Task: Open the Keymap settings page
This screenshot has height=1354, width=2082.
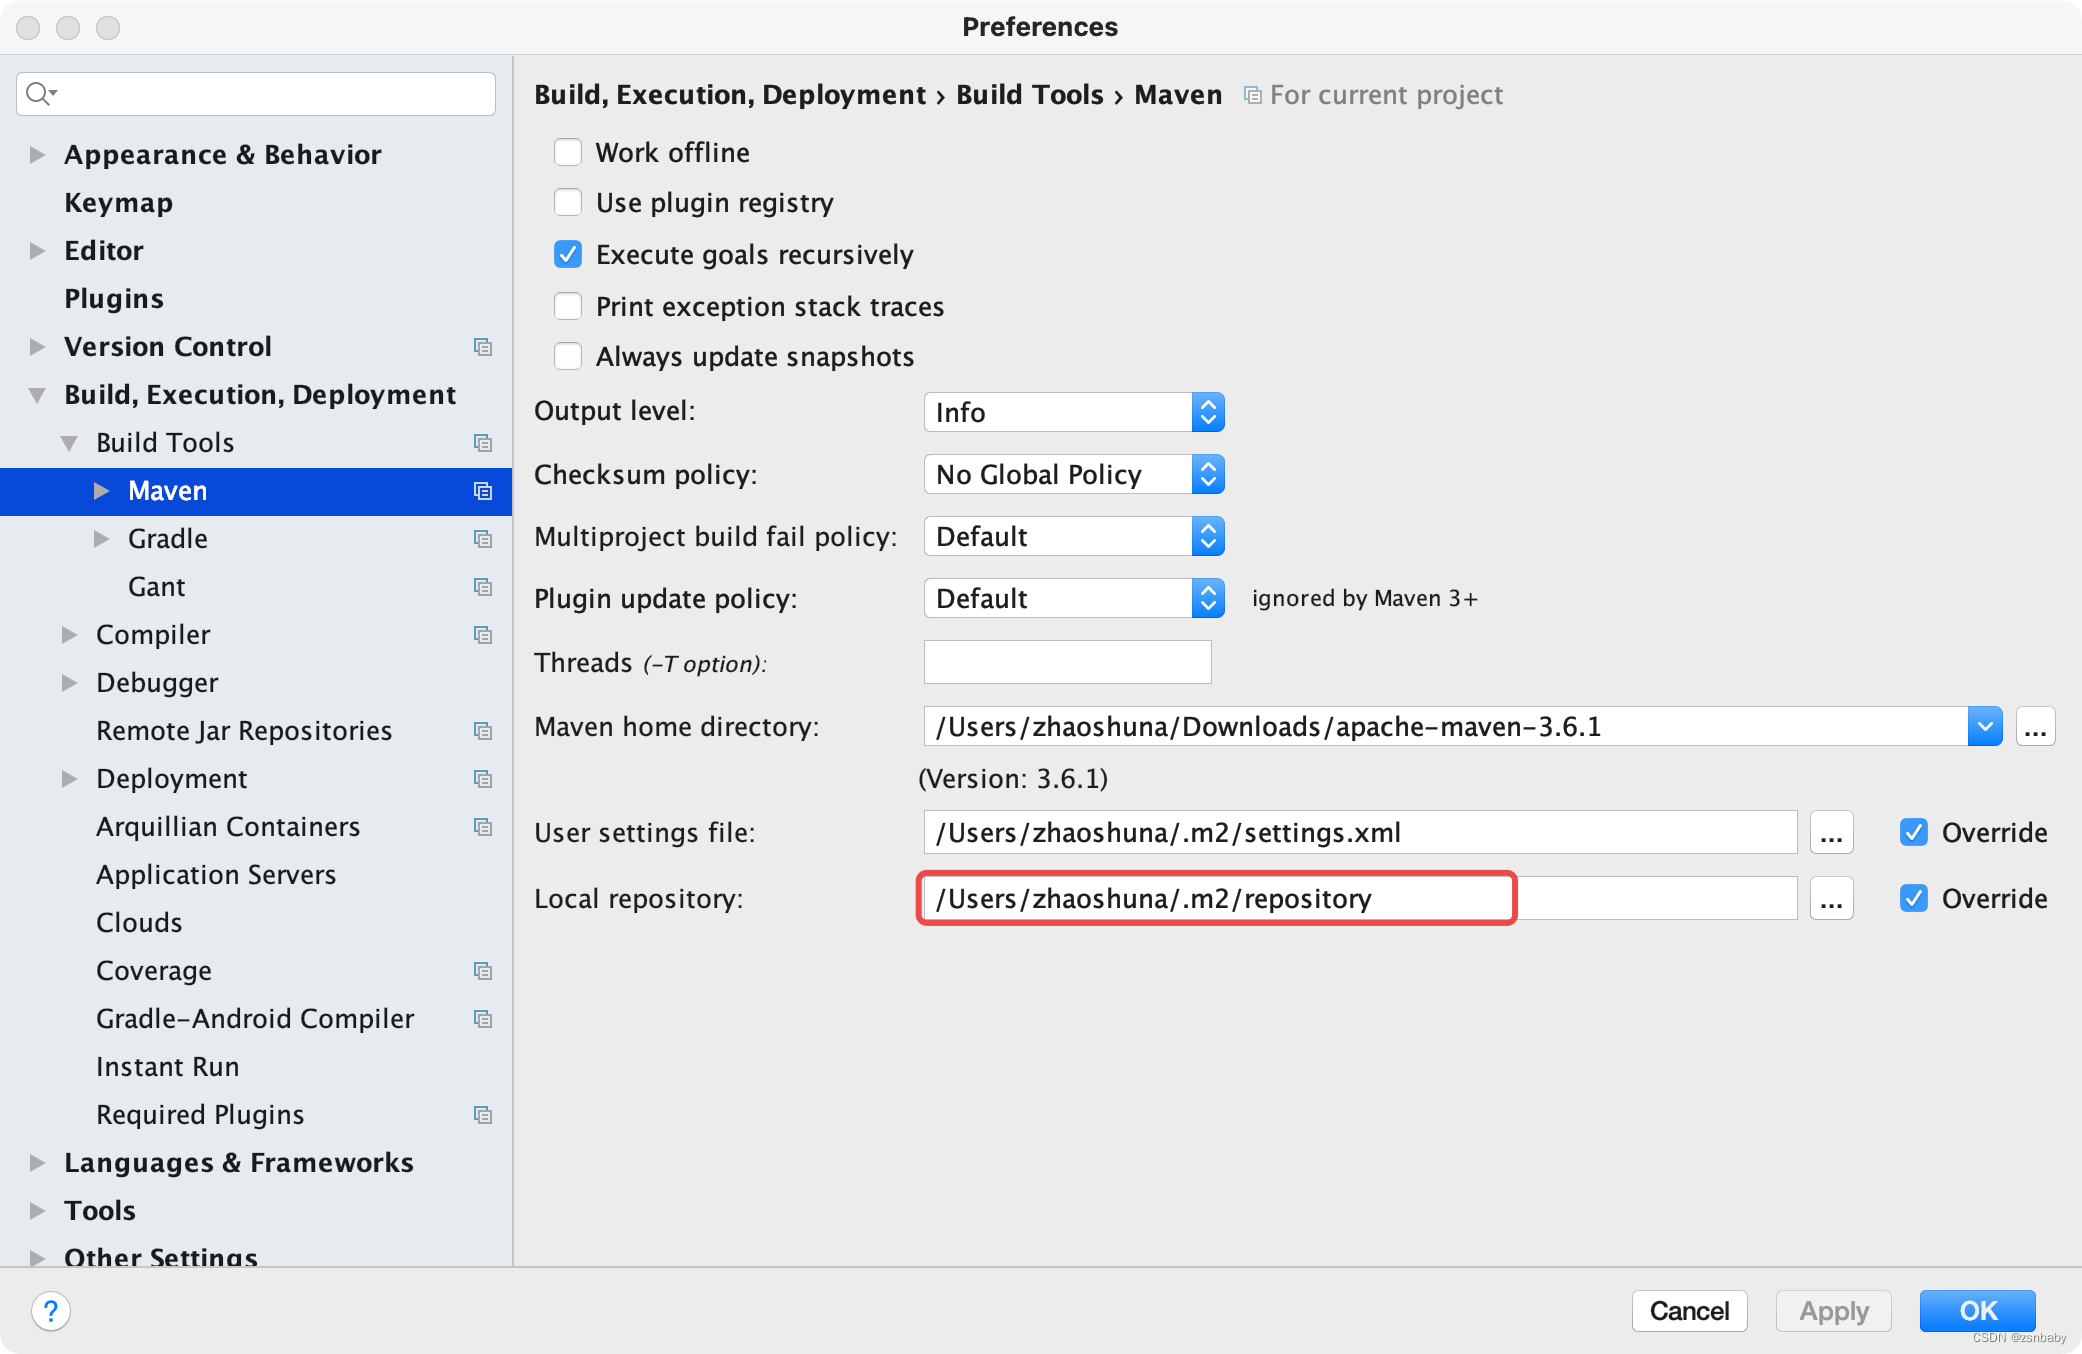Action: [118, 203]
